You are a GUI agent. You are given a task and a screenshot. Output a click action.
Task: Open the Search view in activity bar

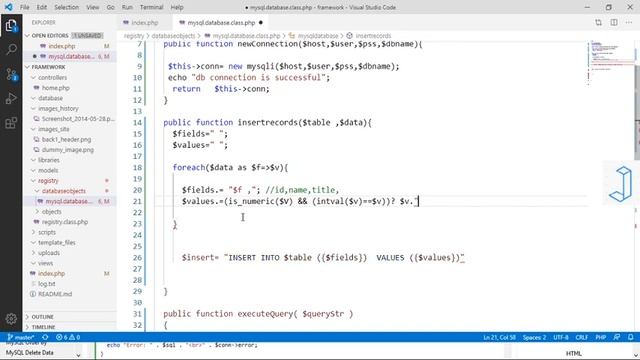(x=11, y=50)
